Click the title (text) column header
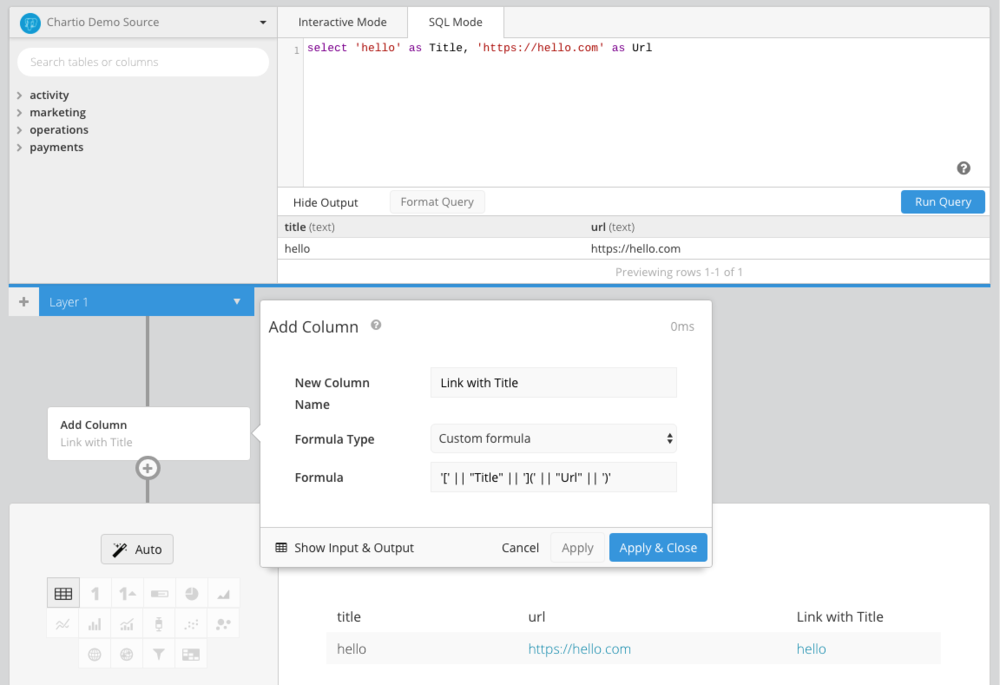Viewport: 1000px width, 685px height. (x=309, y=227)
